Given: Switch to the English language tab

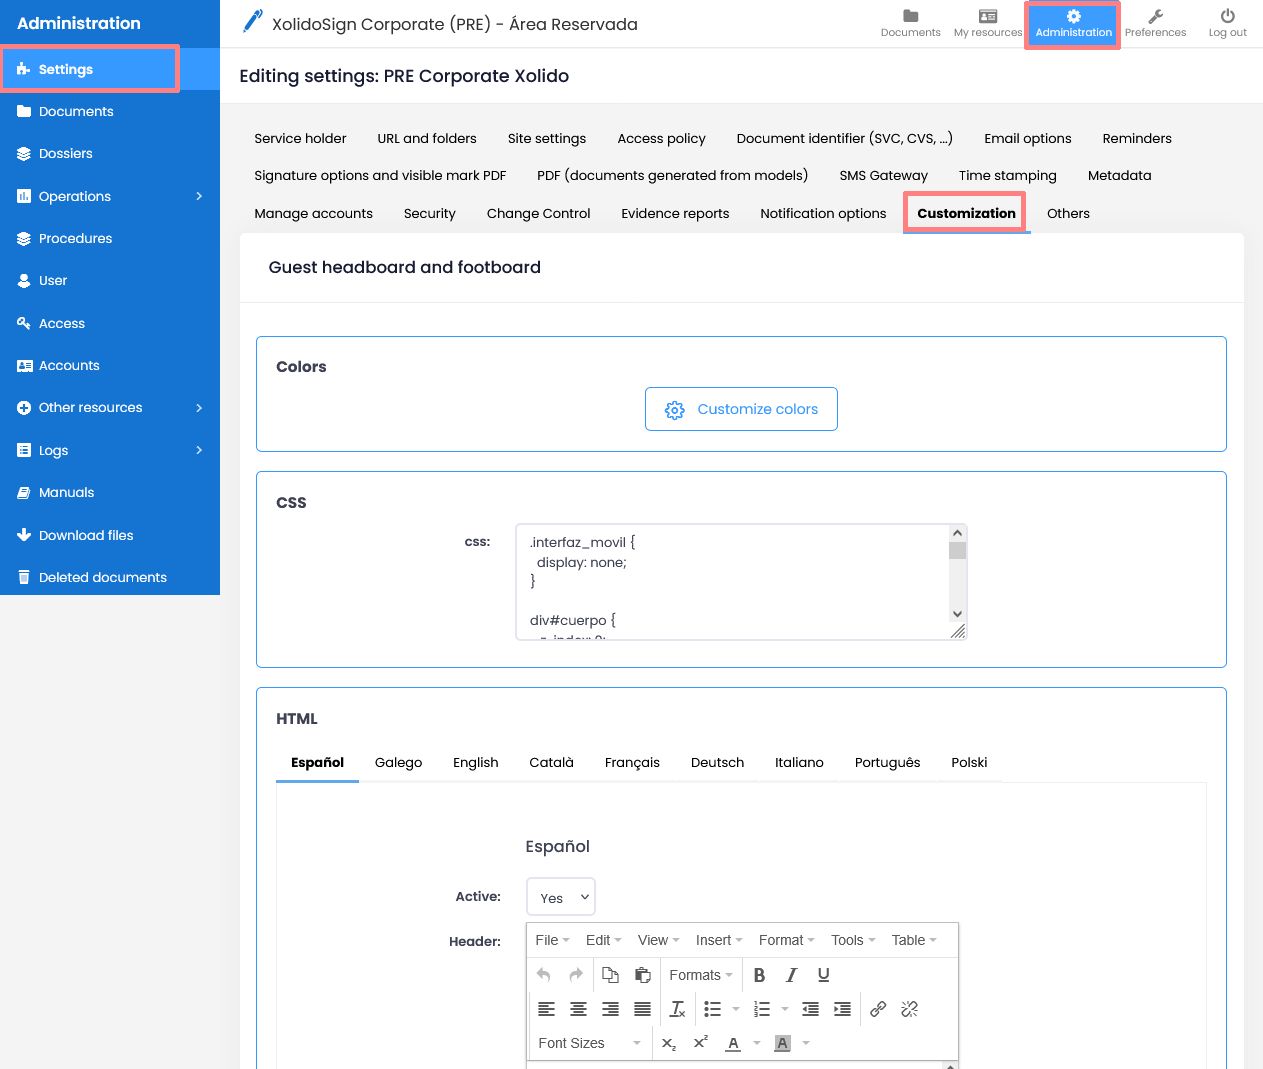Looking at the screenshot, I should tap(475, 762).
